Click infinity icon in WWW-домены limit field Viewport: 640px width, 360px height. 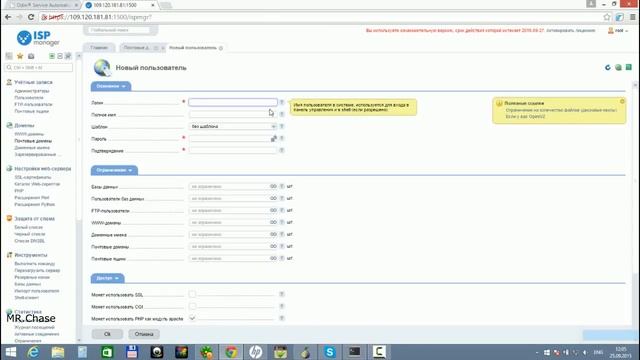click(x=273, y=222)
